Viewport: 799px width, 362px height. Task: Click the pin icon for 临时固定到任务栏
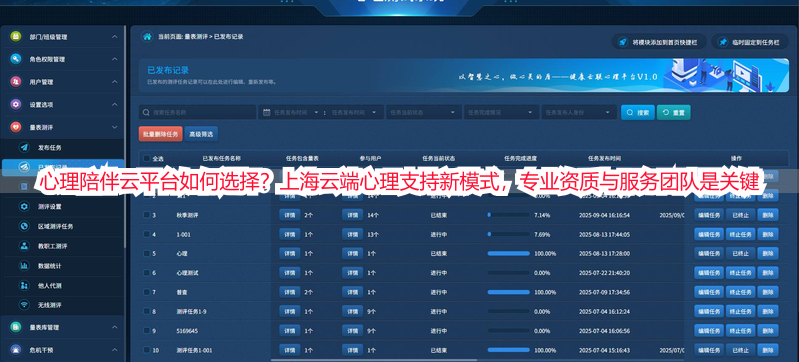point(723,43)
